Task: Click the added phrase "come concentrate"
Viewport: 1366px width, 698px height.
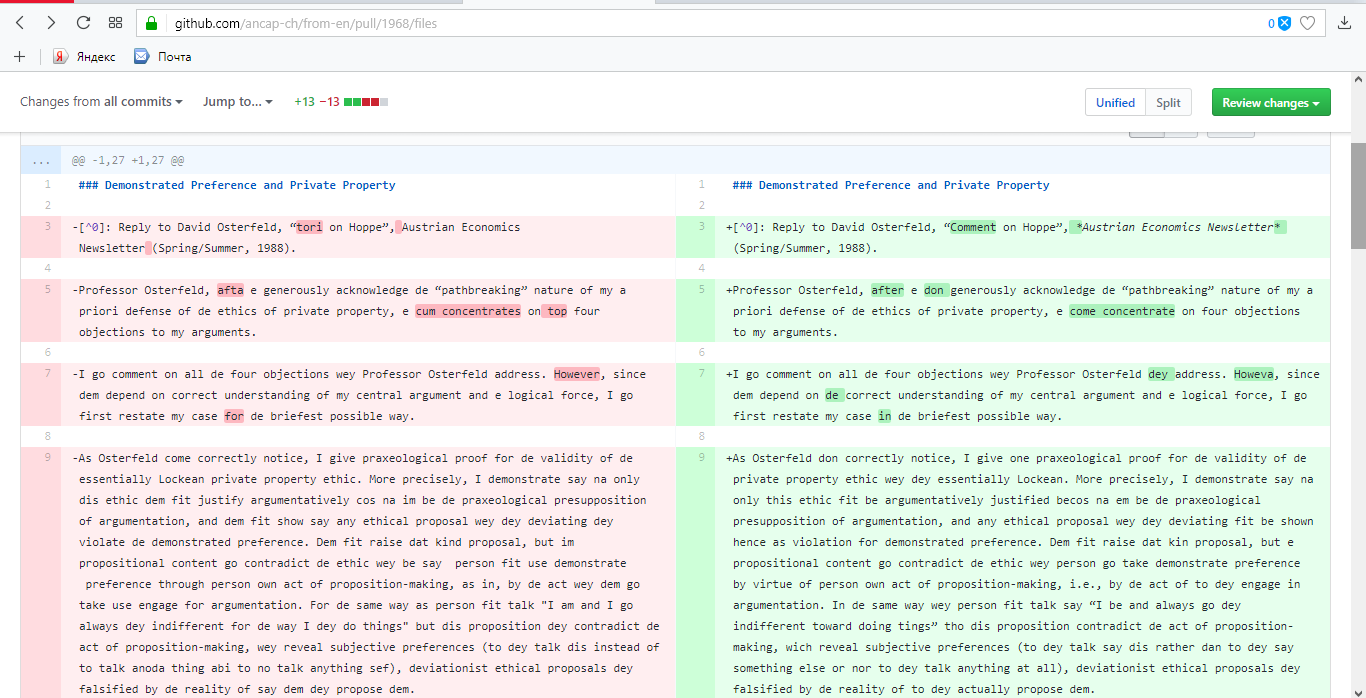Action: click(x=1122, y=311)
